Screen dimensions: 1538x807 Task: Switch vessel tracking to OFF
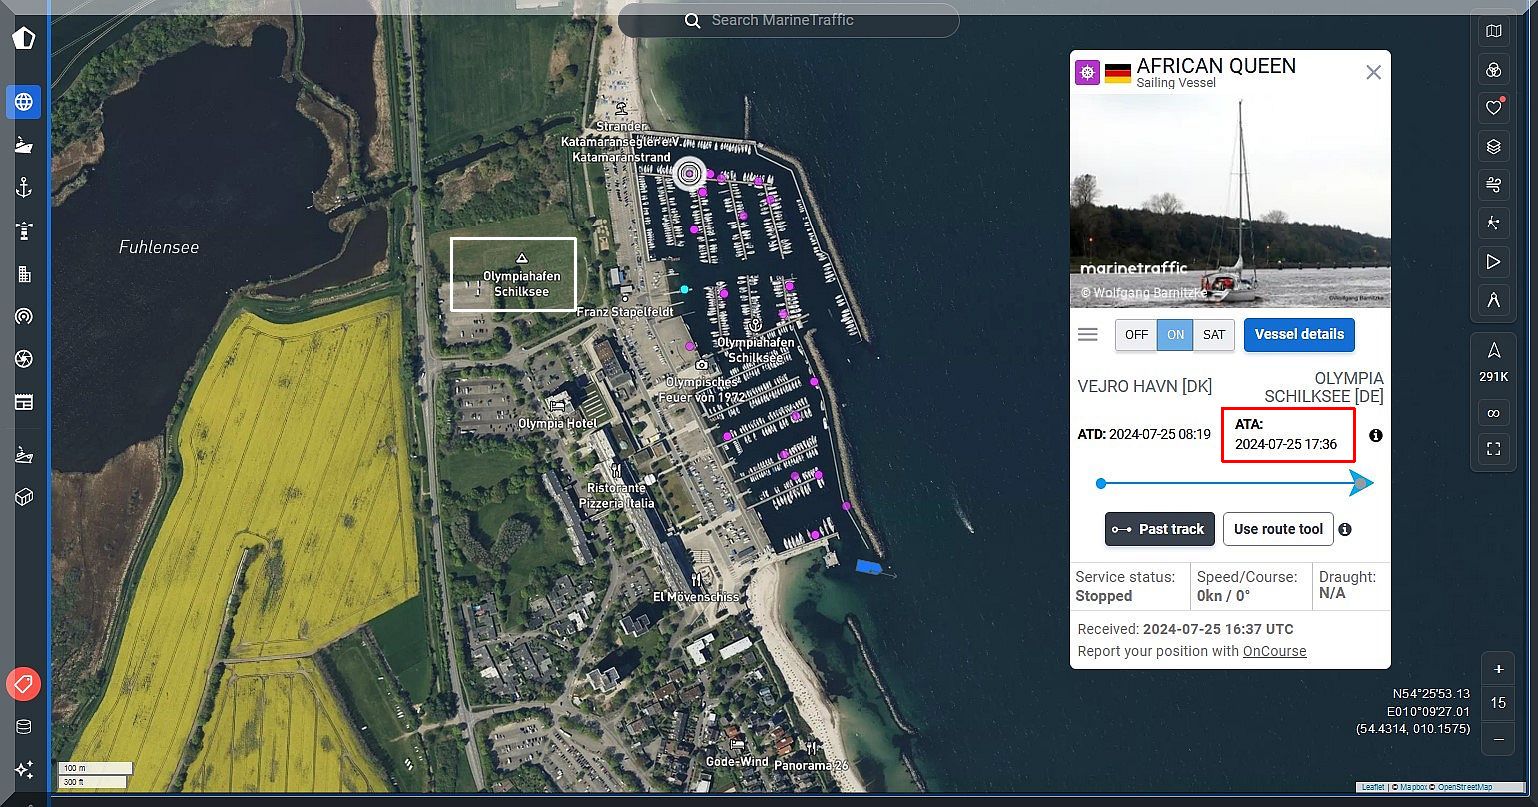pyautogui.click(x=1136, y=335)
